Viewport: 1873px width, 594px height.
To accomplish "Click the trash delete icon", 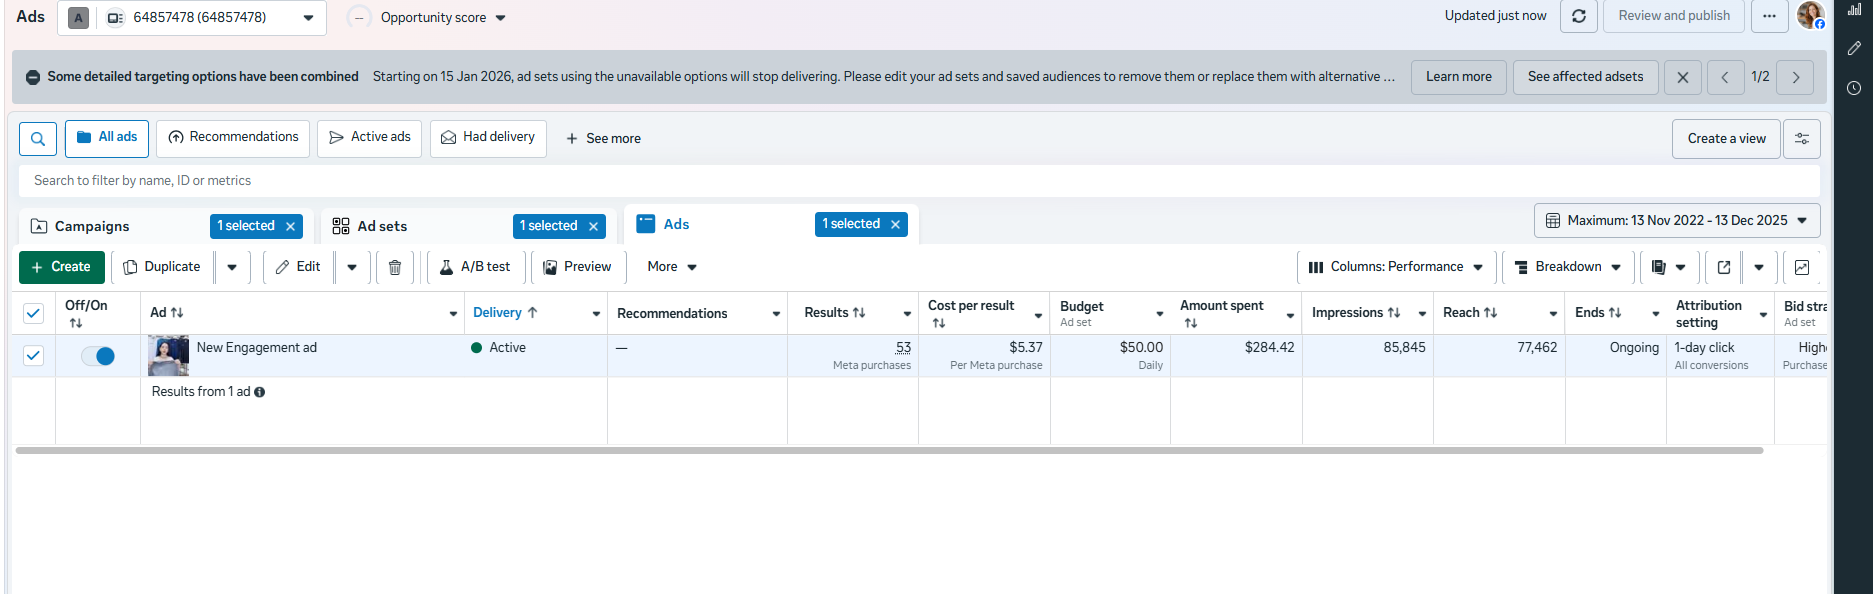I will (395, 267).
